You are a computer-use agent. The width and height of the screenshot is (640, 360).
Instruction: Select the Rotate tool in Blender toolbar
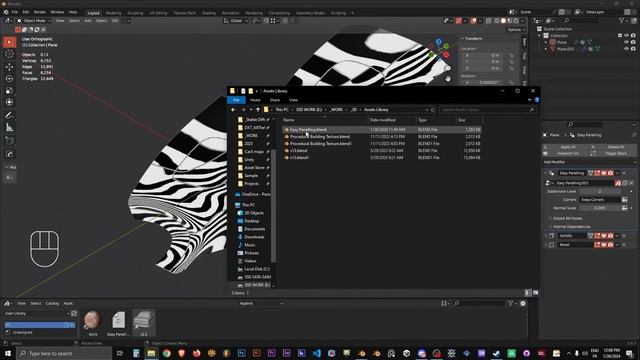[9, 78]
